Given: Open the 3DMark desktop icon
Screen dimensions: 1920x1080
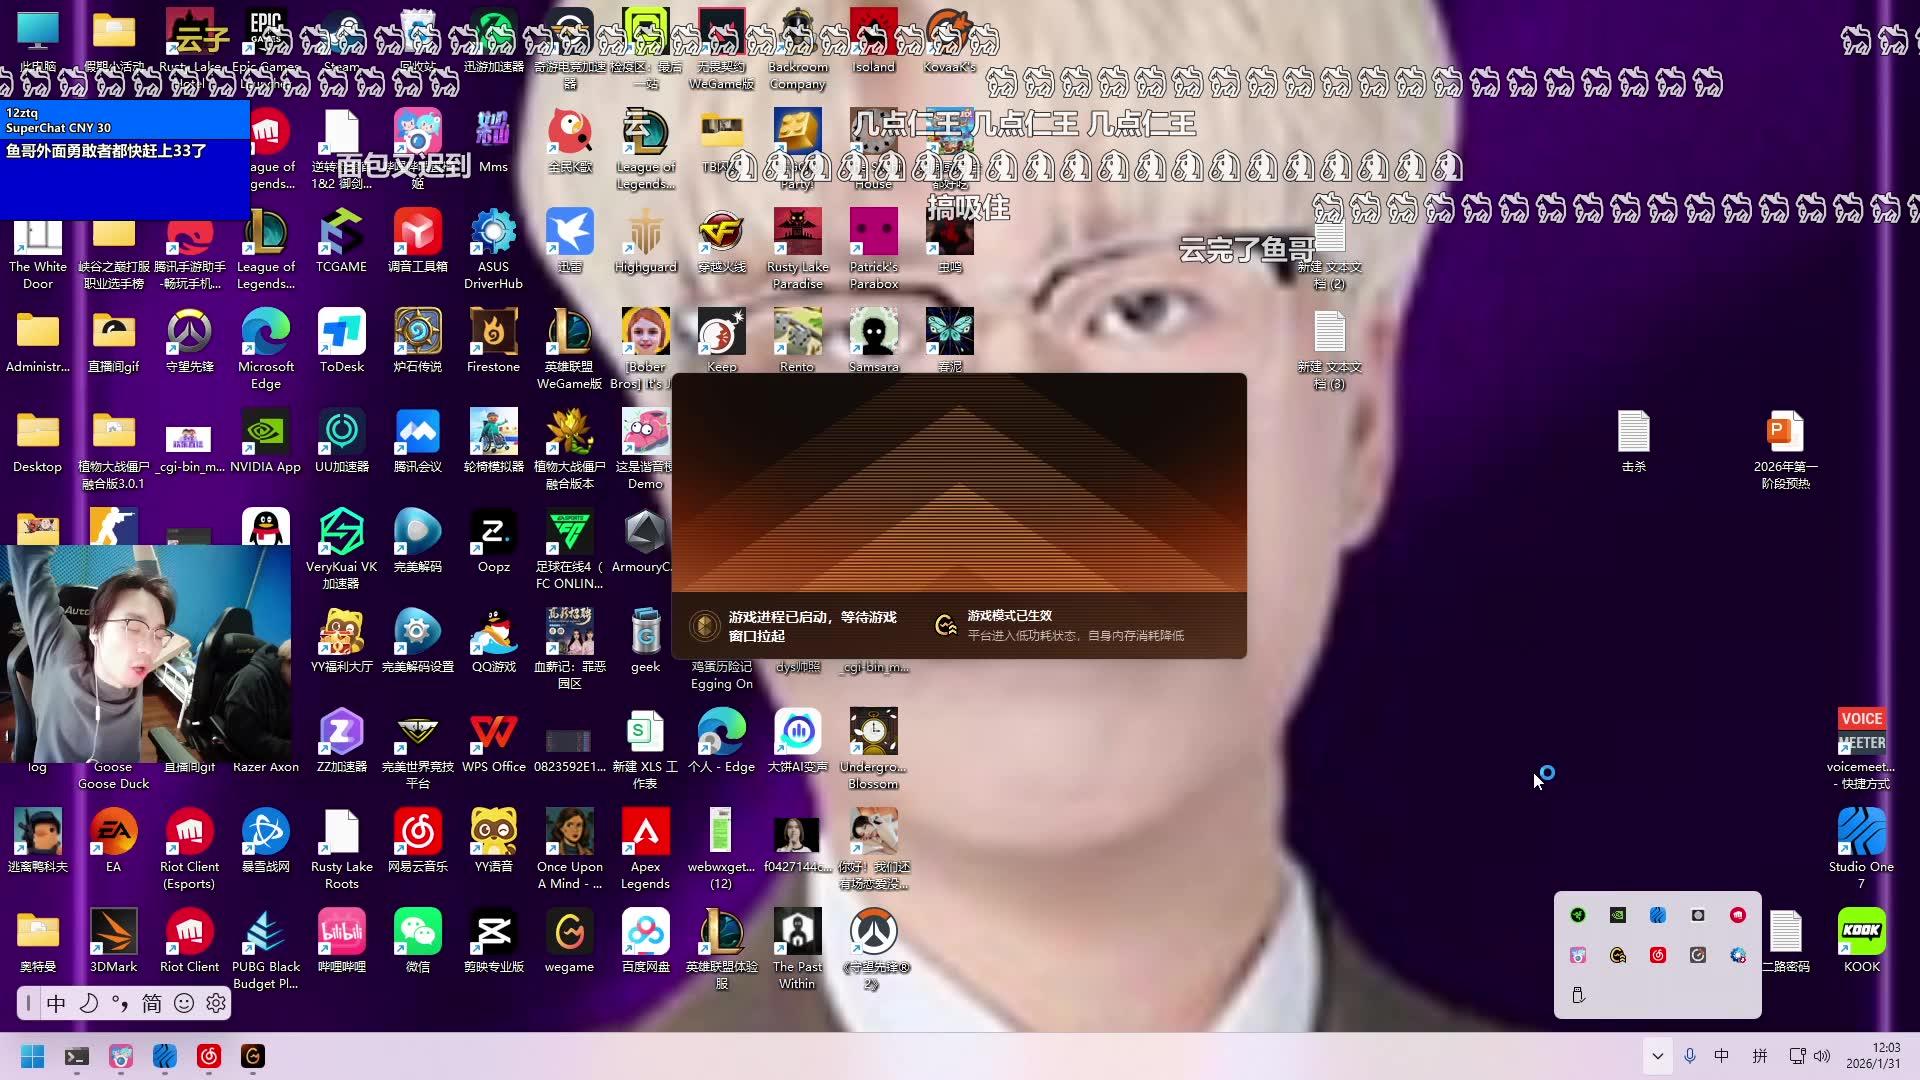Looking at the screenshot, I should (114, 941).
